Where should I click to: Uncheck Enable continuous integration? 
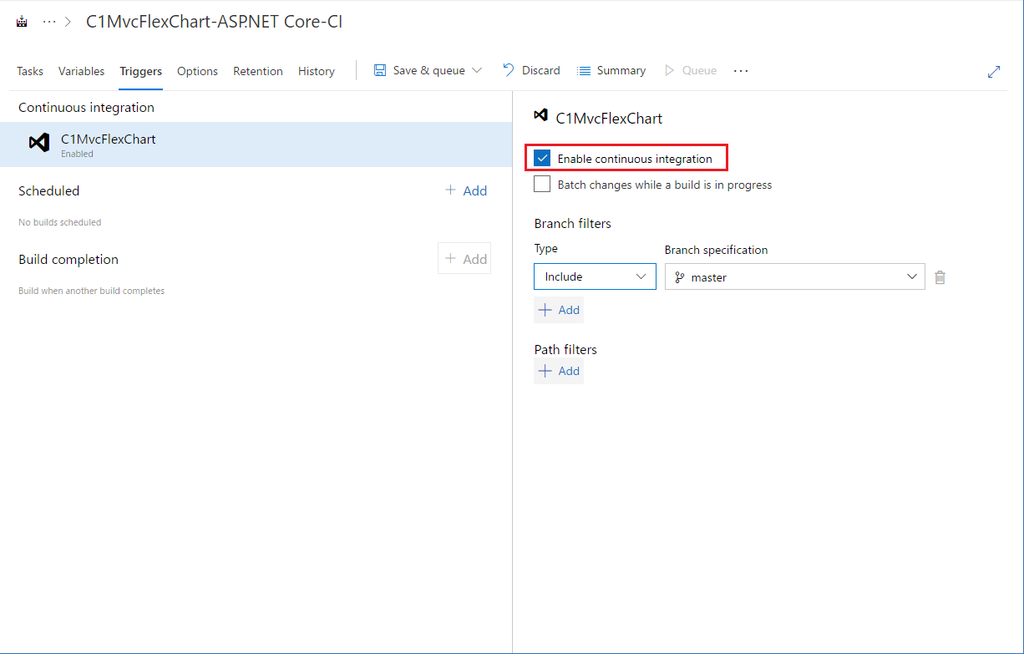[x=542, y=158]
